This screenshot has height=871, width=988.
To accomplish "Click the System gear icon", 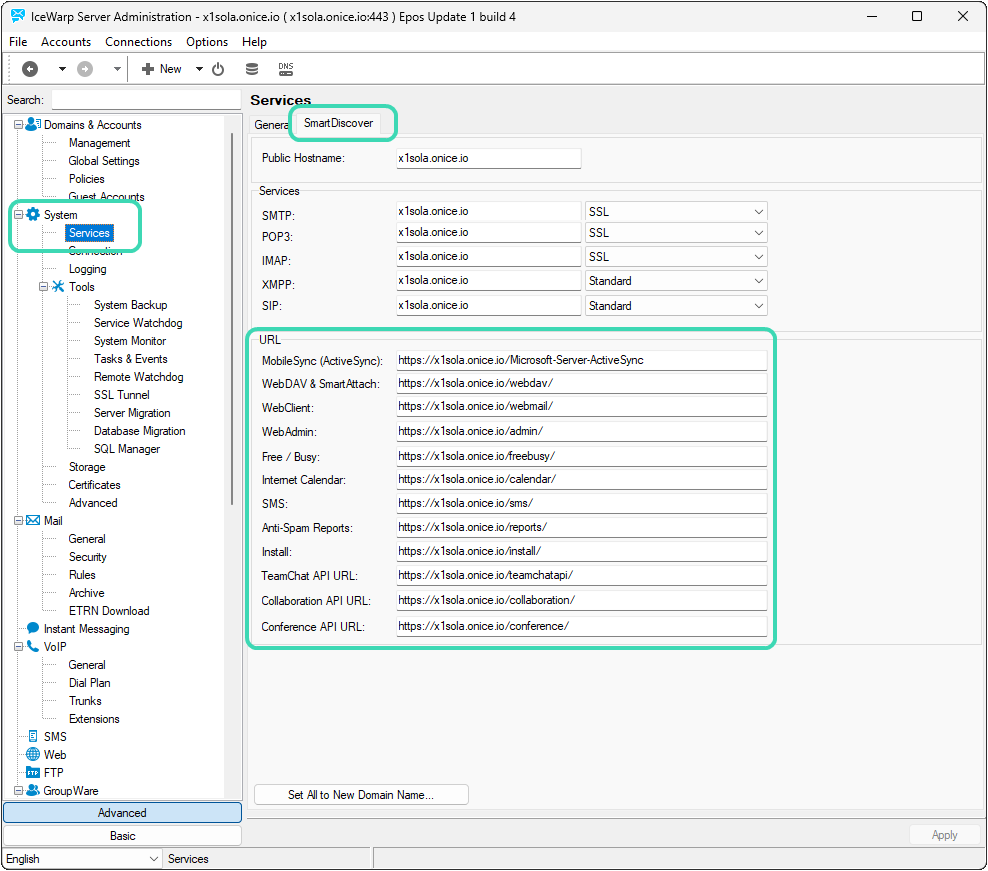I will (33, 214).
